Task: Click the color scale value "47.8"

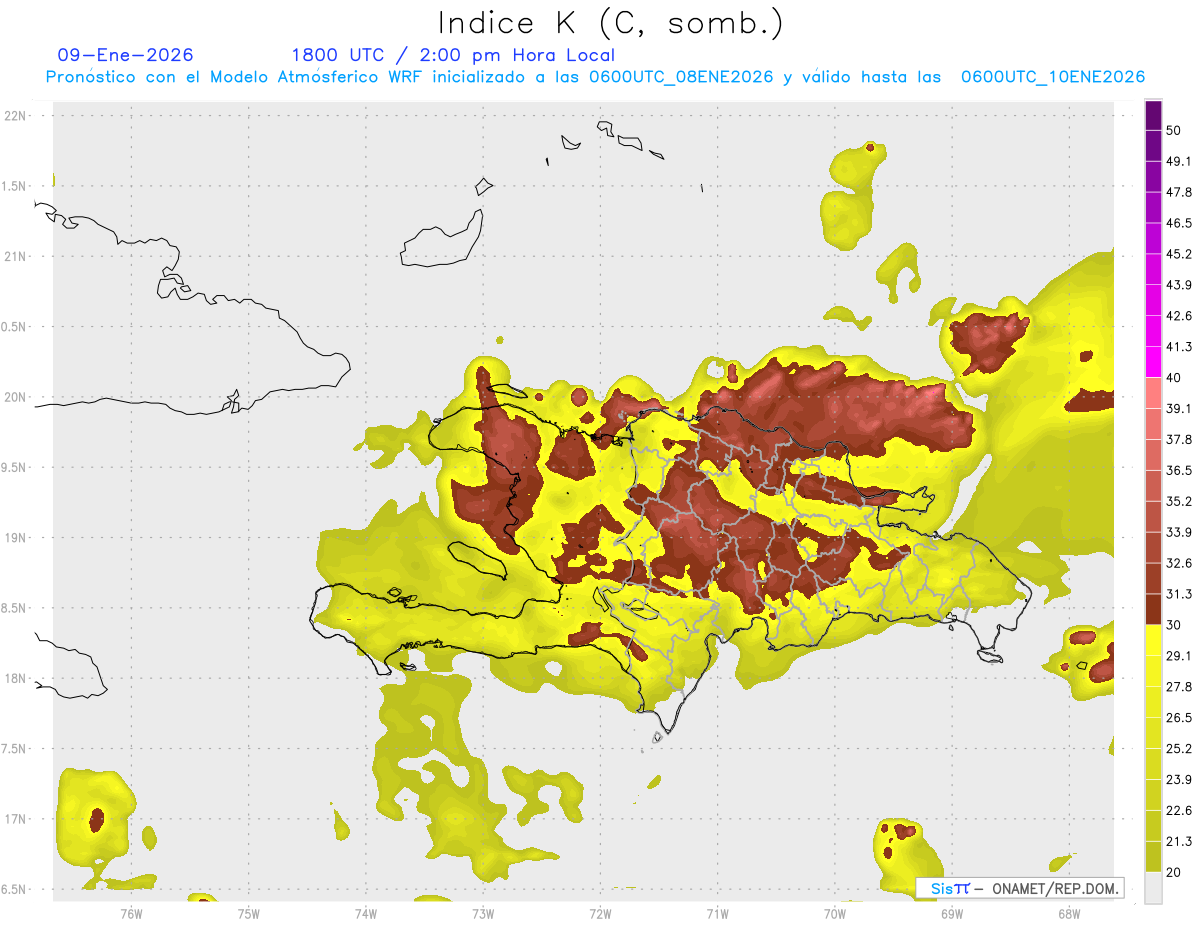Action: point(1179,192)
